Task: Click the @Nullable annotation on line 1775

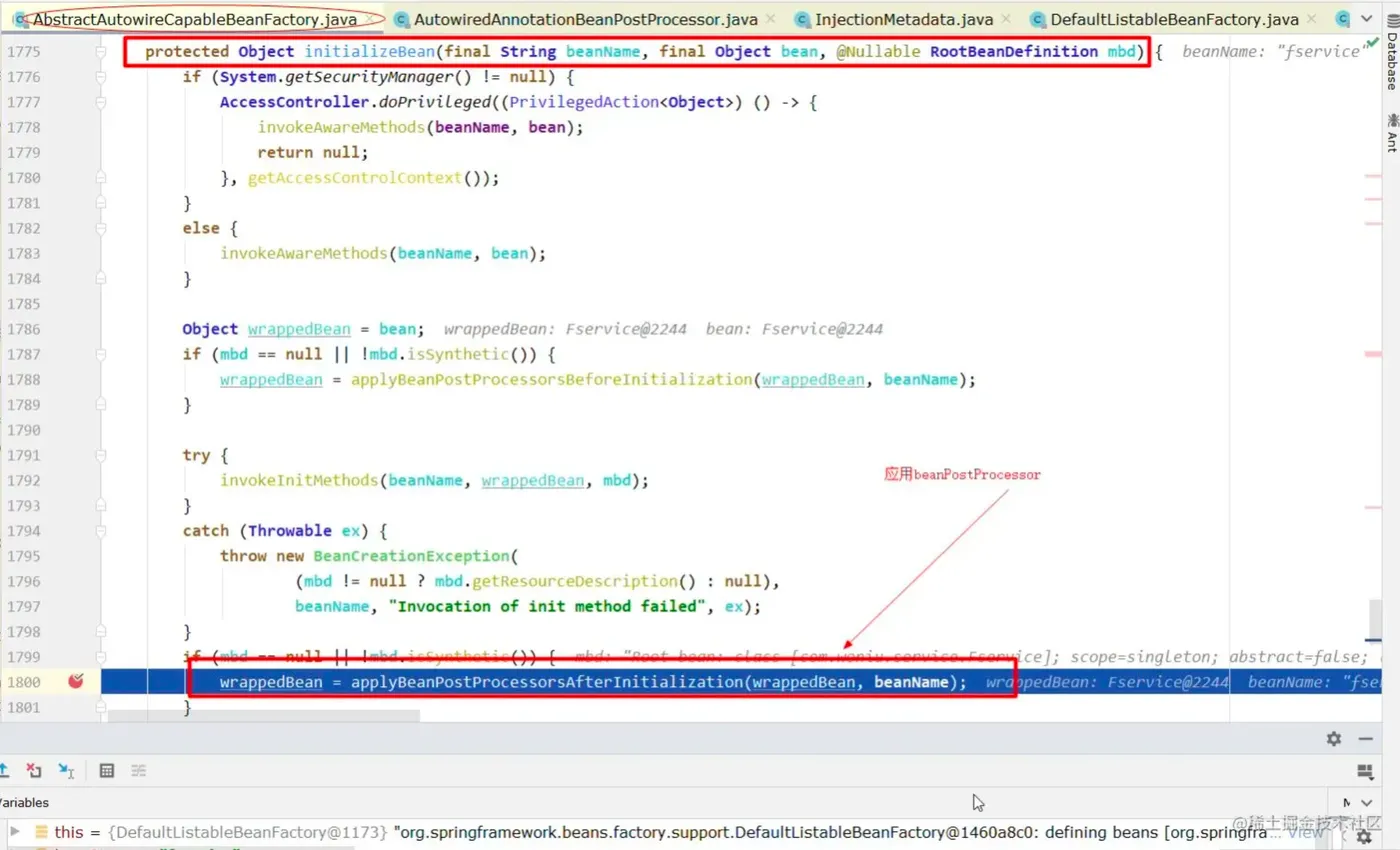Action: 878,51
